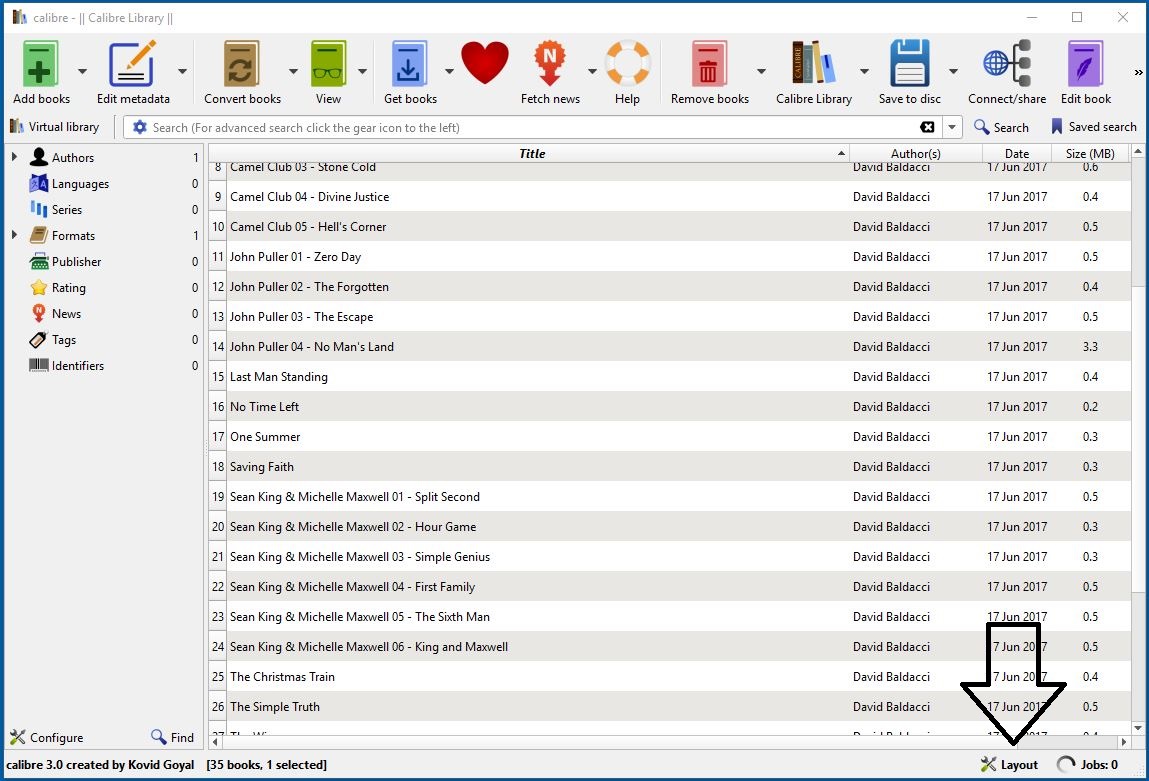Open the Fetch news dropdown arrow
Image resolution: width=1149 pixels, height=781 pixels.
pyautogui.click(x=591, y=71)
